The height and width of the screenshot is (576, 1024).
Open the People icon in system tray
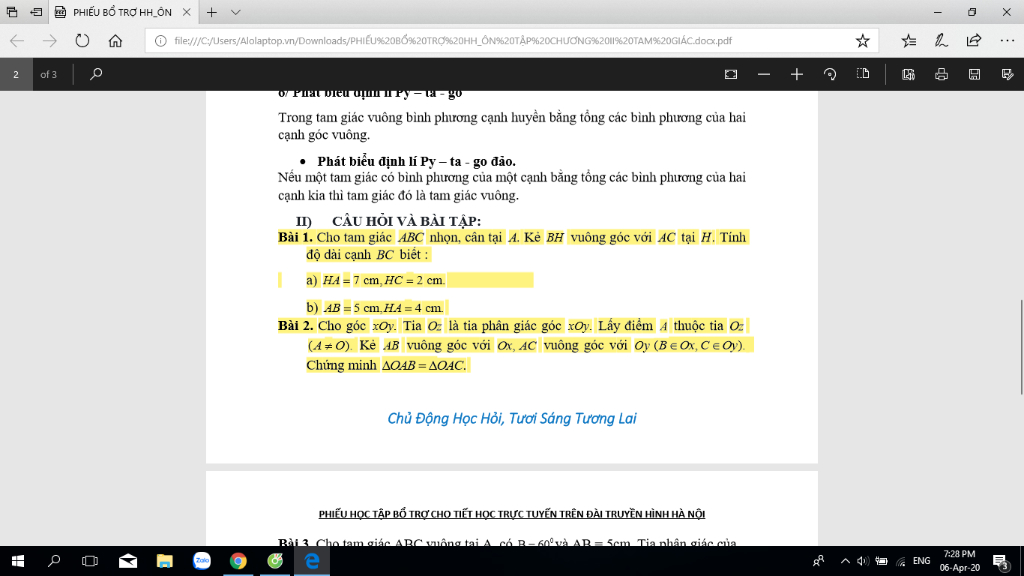[818, 561]
